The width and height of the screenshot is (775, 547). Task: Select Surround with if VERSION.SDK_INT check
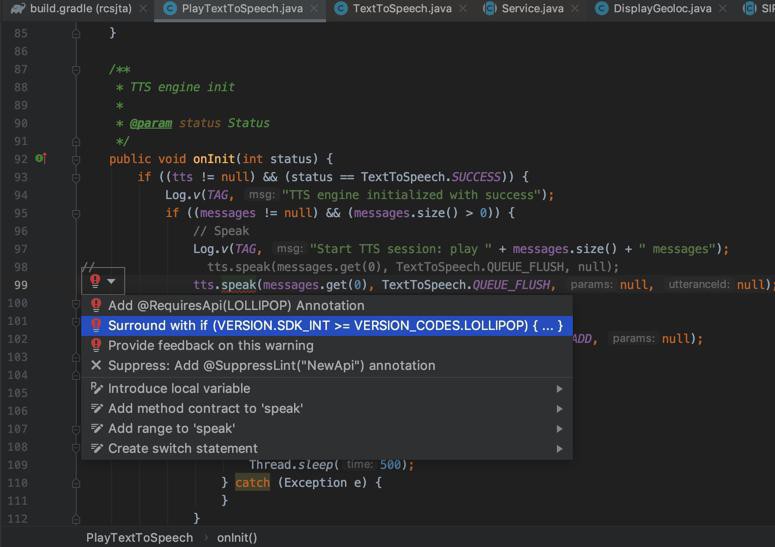click(327, 326)
